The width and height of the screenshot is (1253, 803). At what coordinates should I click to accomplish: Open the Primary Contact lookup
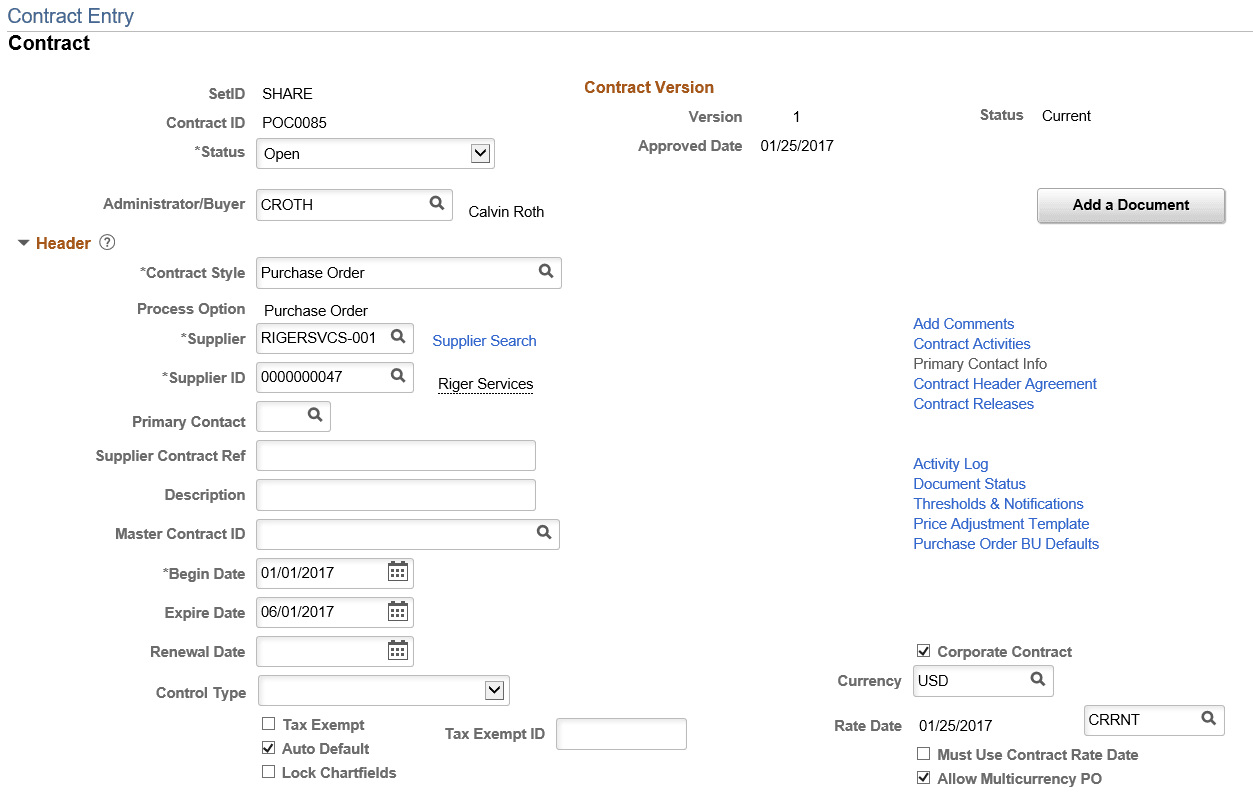317,416
